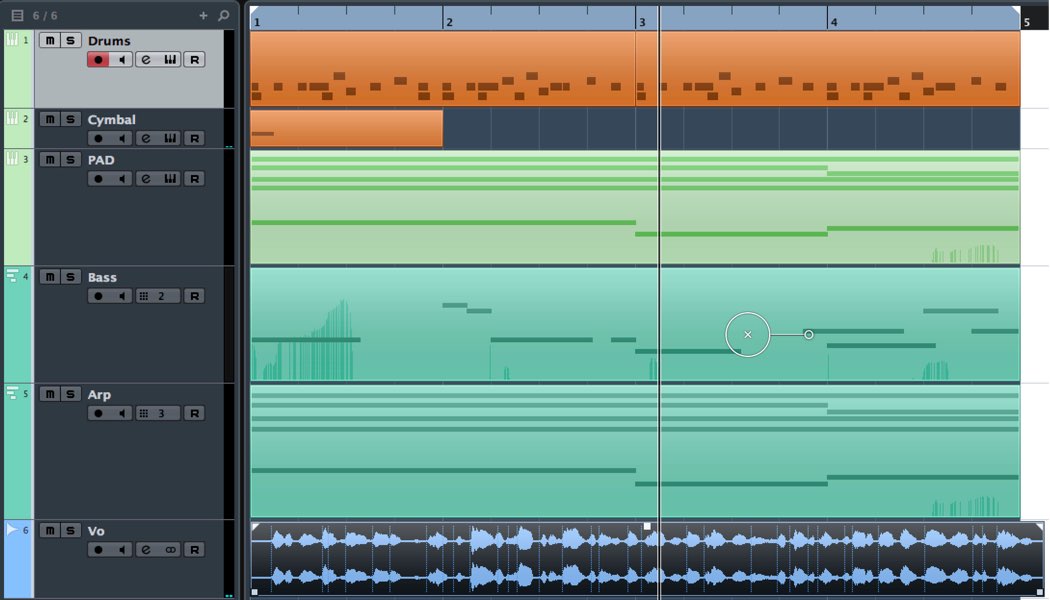Click the Vo event volume handle
This screenshot has height=600, width=1050.
[647, 526]
